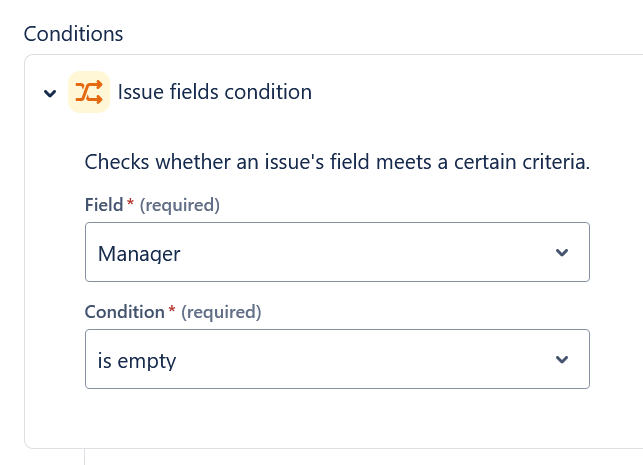Click the orange shuffle condition icon
The height and width of the screenshot is (465, 643).
point(89,92)
